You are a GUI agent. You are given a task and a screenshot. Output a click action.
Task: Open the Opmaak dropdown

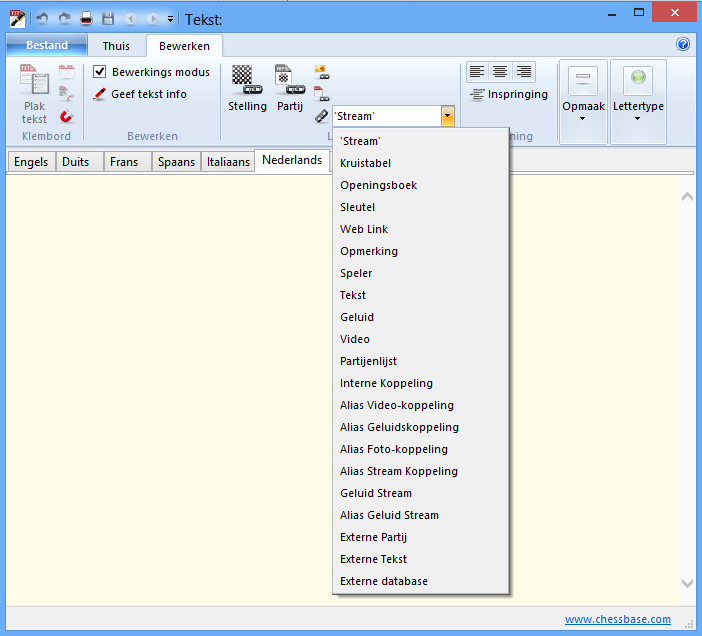tap(583, 102)
